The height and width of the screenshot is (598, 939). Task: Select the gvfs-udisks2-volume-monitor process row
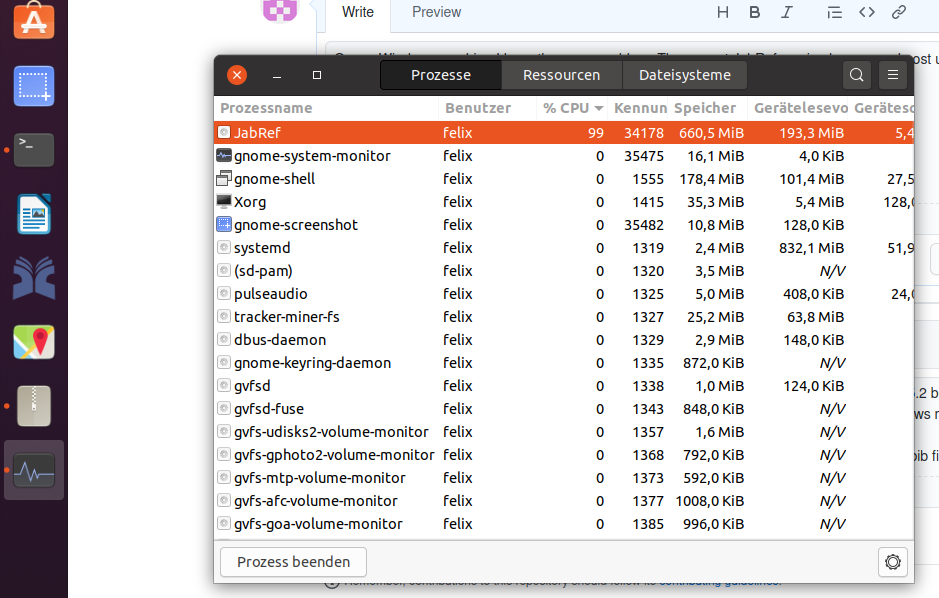click(564, 432)
